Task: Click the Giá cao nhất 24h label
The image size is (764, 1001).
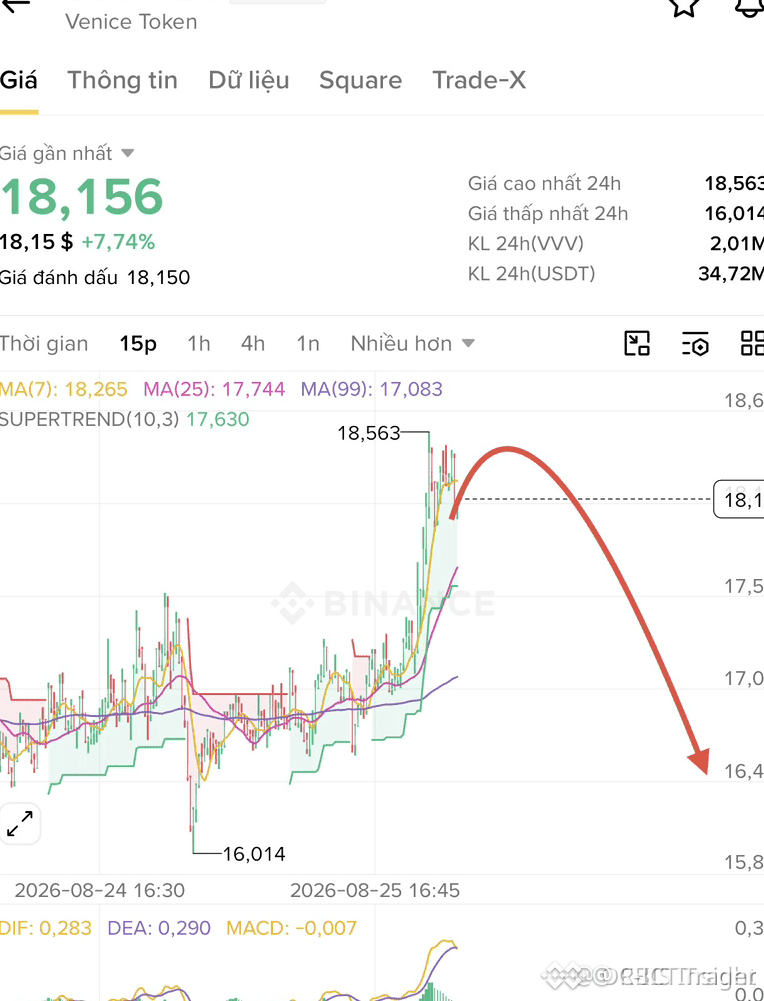Action: (544, 184)
